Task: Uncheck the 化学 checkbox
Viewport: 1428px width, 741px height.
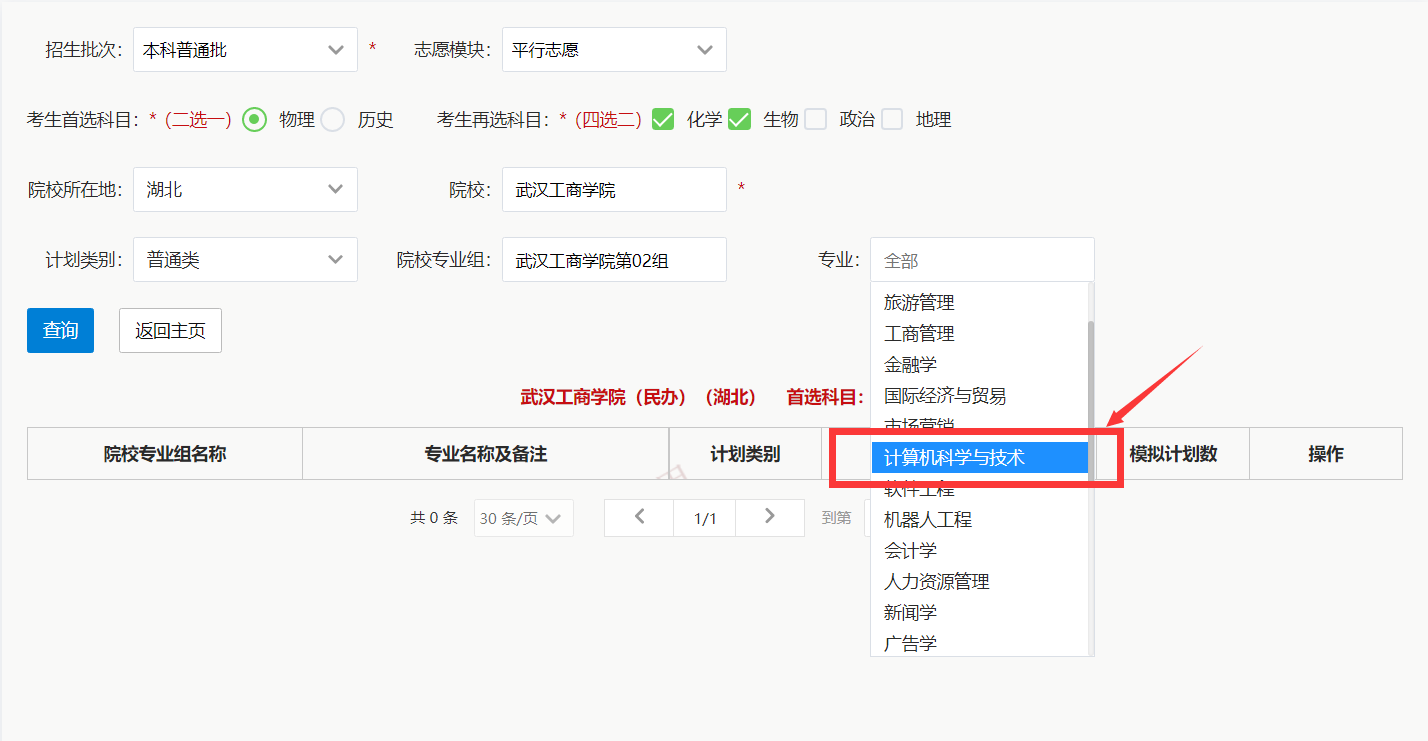Action: (x=664, y=119)
